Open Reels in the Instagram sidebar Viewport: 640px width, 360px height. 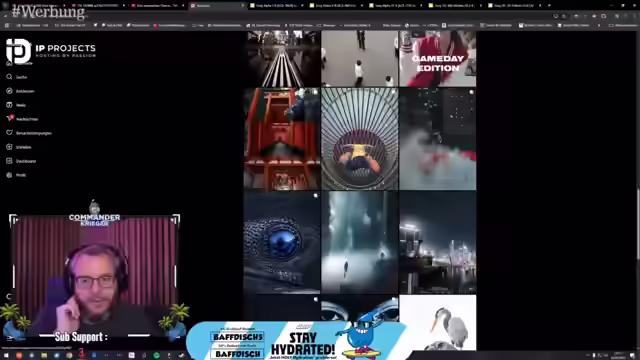point(16,105)
